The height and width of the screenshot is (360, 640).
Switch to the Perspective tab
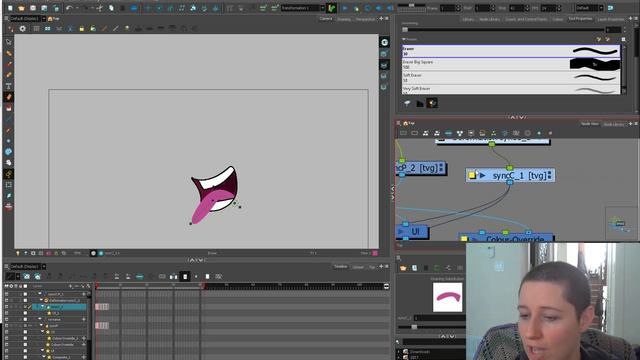click(x=365, y=19)
